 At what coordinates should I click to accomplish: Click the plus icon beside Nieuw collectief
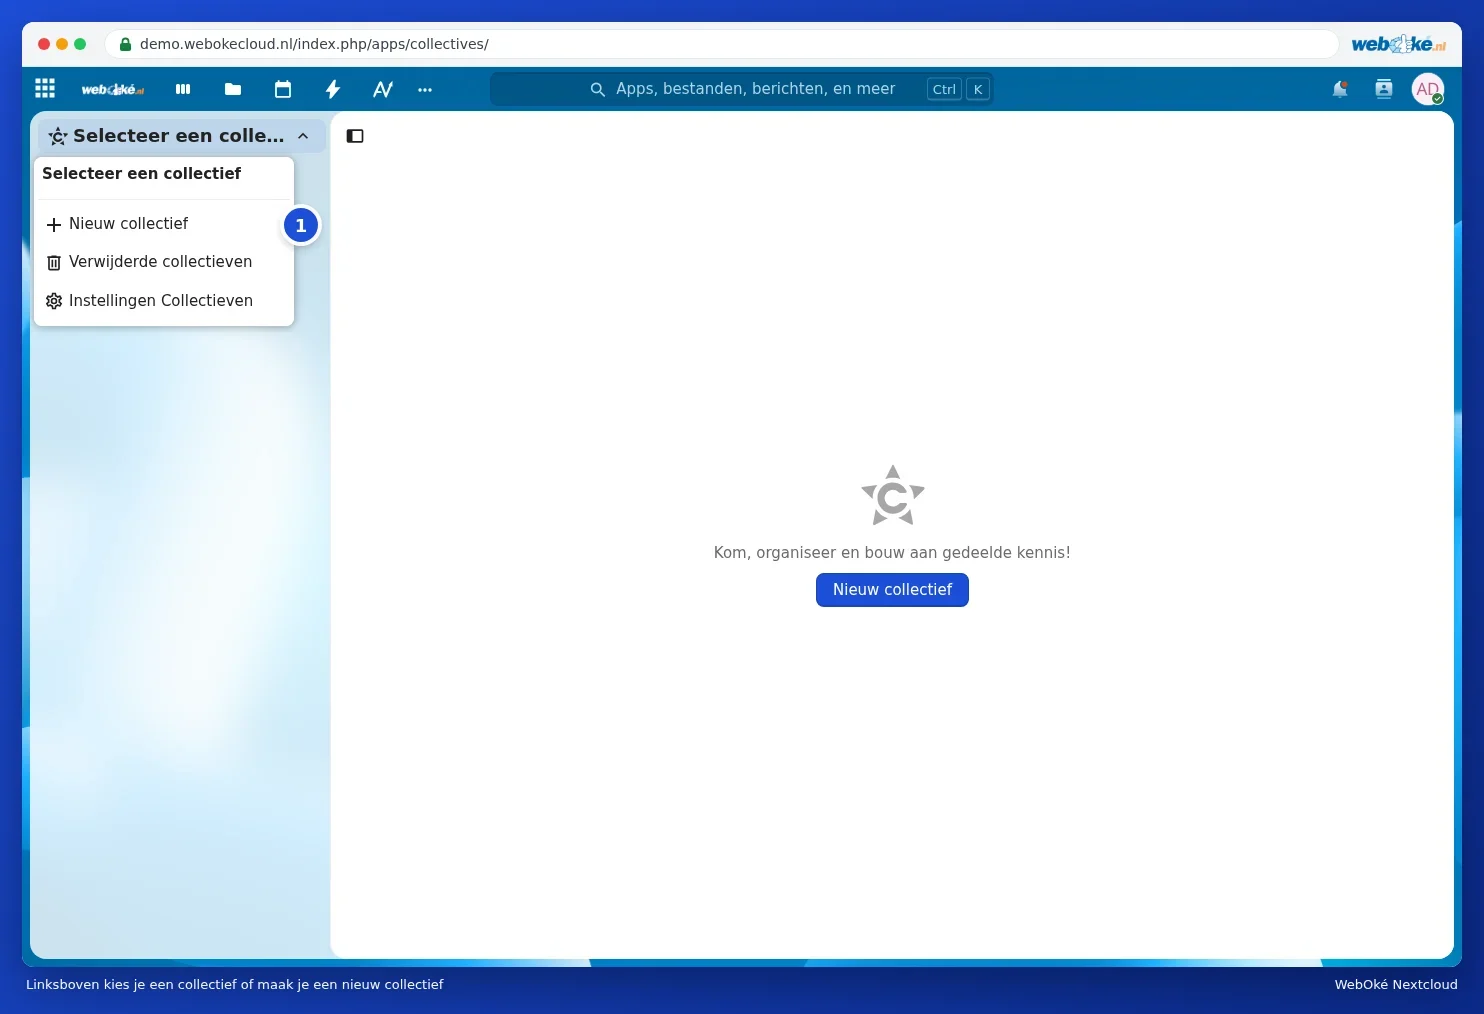point(54,225)
